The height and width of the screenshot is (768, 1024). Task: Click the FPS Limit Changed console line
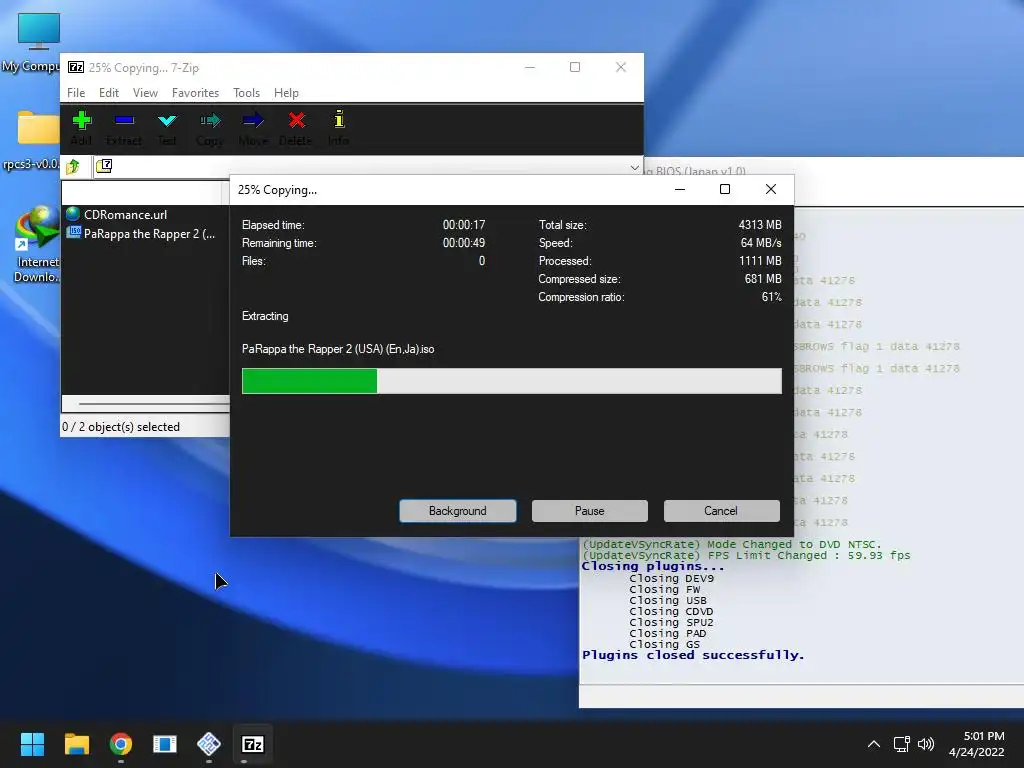(746, 555)
